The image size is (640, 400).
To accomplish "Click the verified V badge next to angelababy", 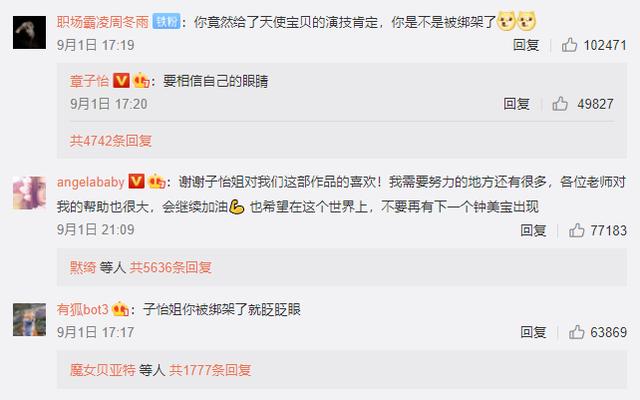I will 136,181.
